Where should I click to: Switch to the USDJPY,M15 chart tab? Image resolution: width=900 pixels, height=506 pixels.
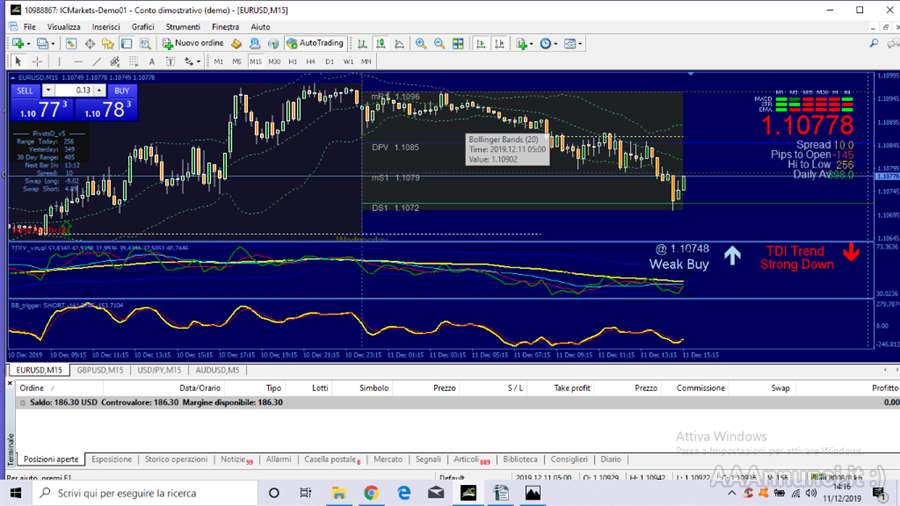coord(159,370)
